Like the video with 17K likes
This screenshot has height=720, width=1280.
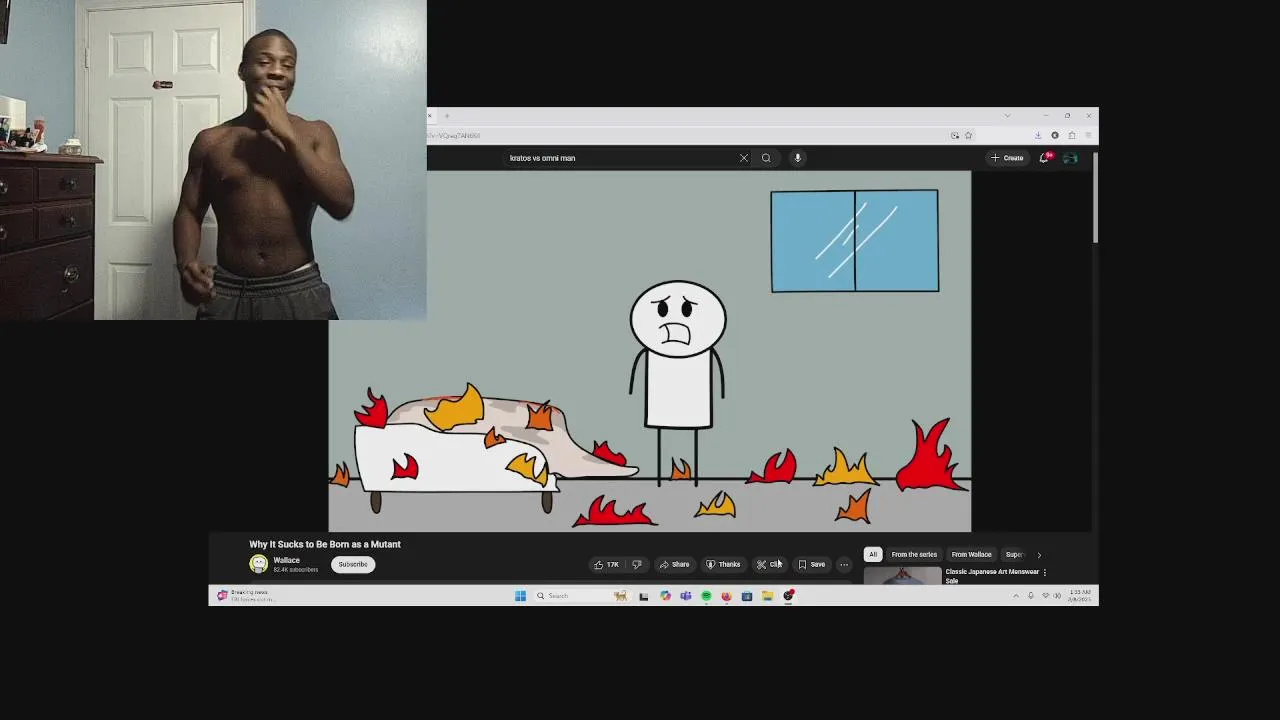coord(607,564)
